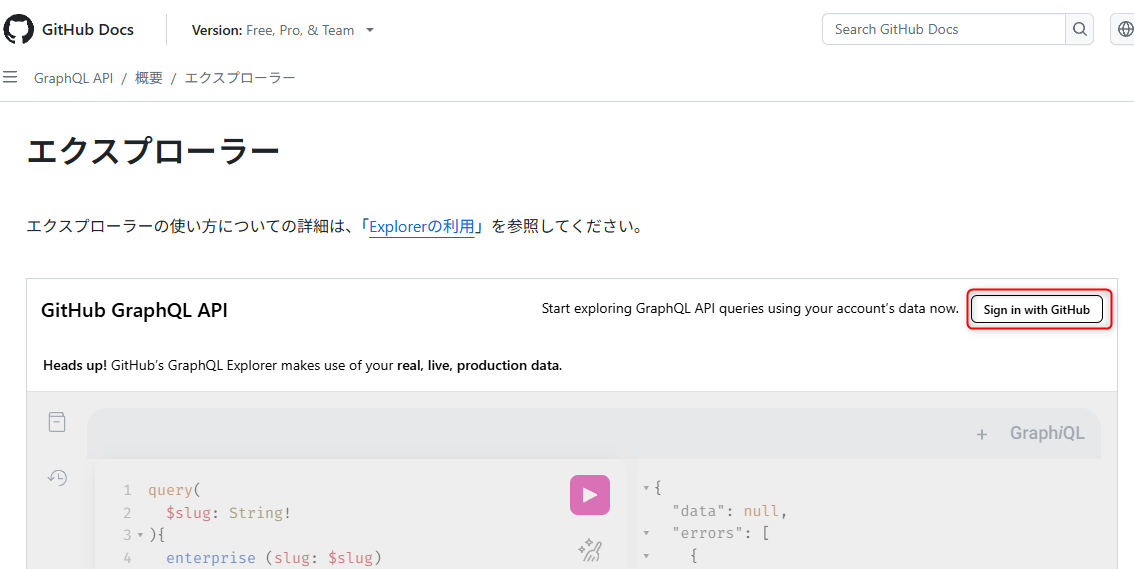
Task: Show the GraphiQL query history
Action: (57, 476)
